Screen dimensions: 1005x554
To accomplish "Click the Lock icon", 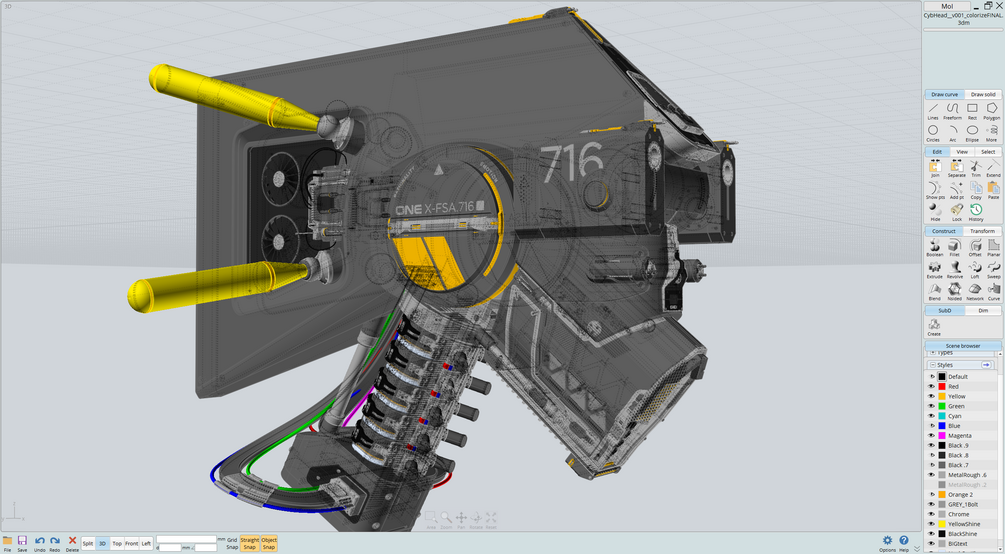I will tap(956, 212).
